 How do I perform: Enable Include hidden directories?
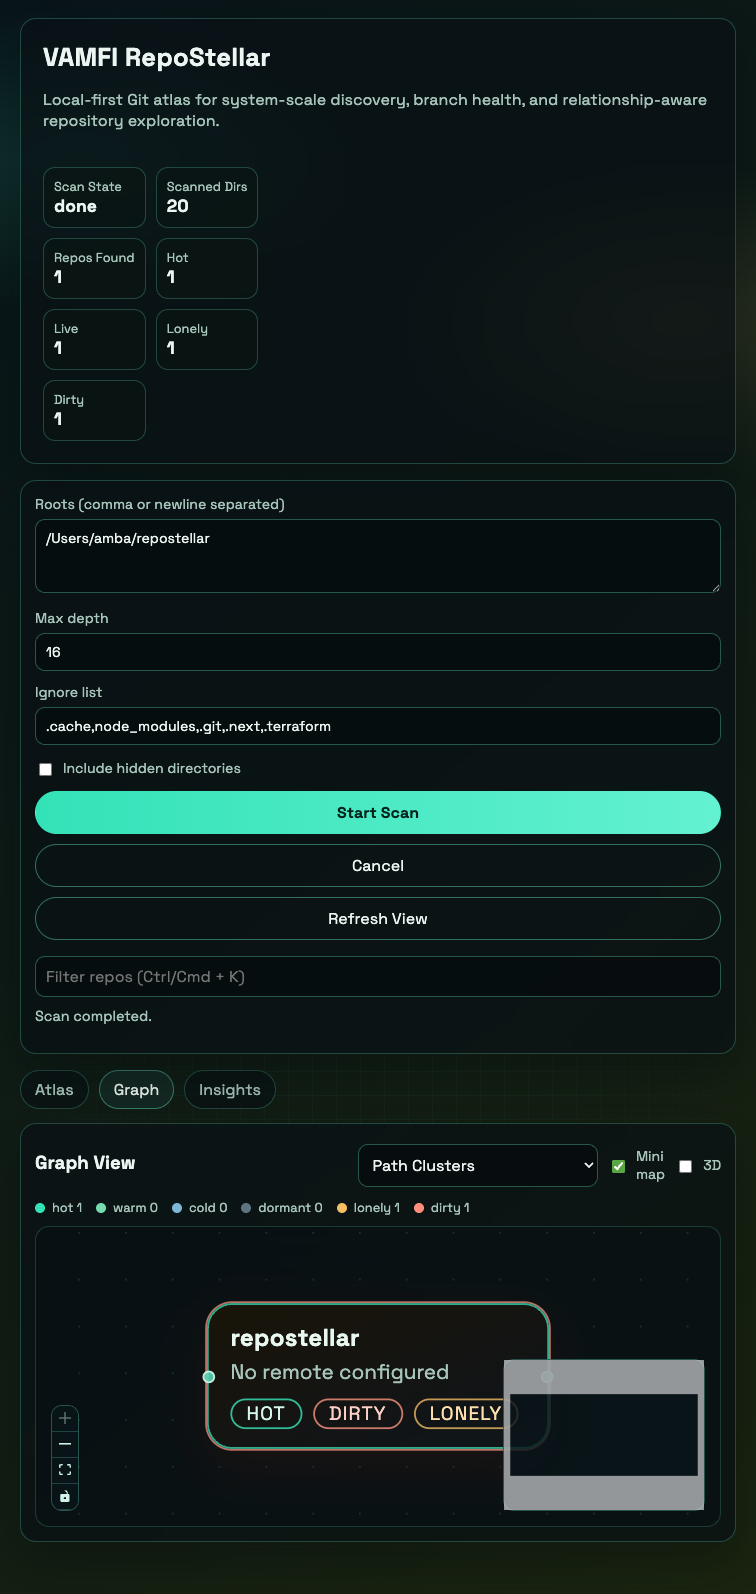(x=45, y=769)
